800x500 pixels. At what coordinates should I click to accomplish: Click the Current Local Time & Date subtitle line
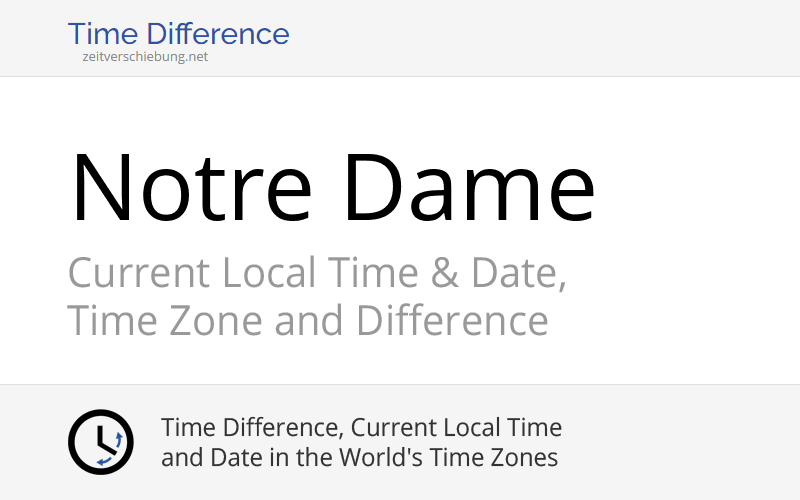coord(317,273)
